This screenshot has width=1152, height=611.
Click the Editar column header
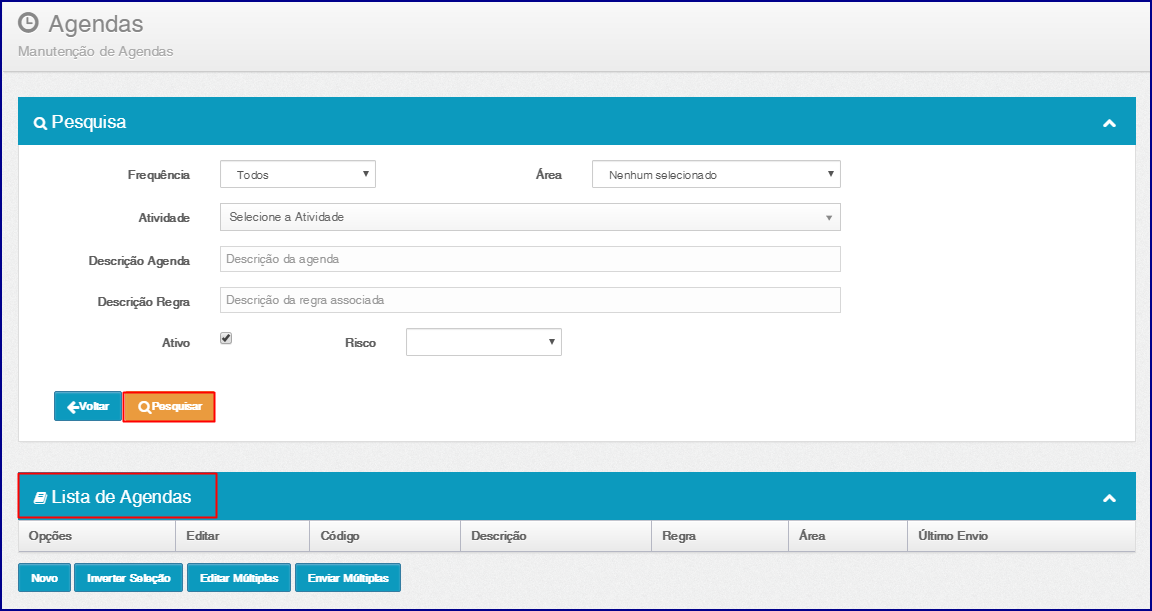[x=243, y=536]
